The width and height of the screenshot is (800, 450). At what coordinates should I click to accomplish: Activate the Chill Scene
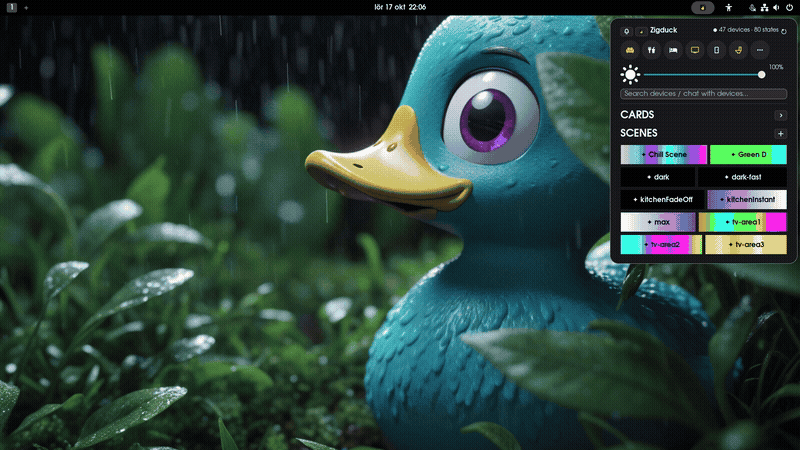pos(664,155)
